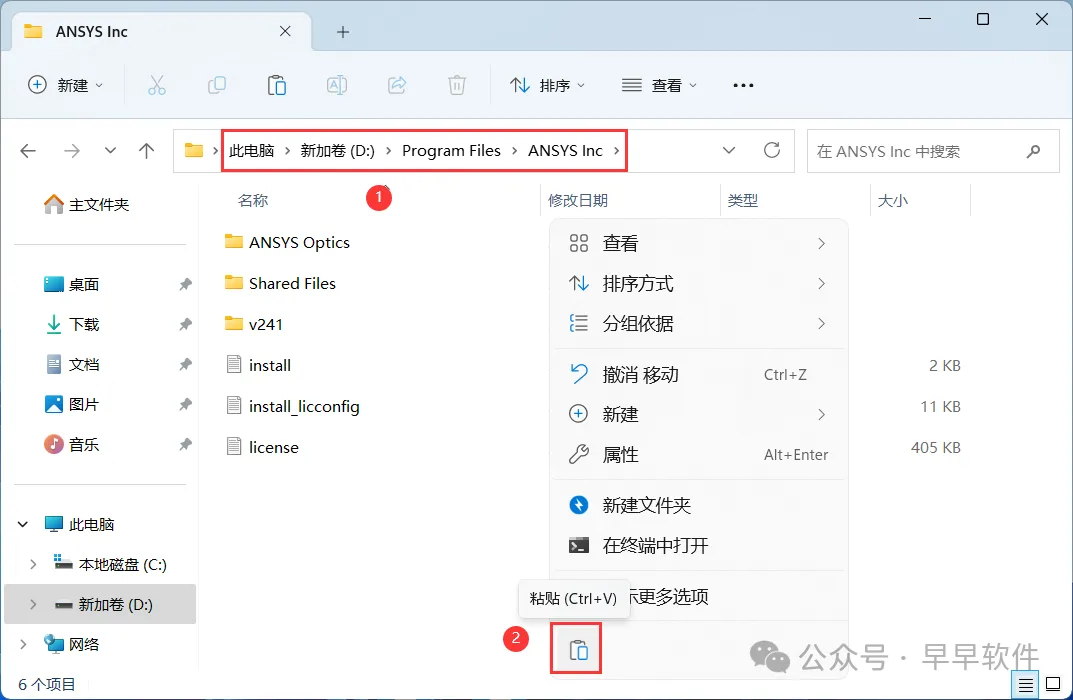Sort by the Date modified column header
1073x700 pixels.
[x=578, y=200]
